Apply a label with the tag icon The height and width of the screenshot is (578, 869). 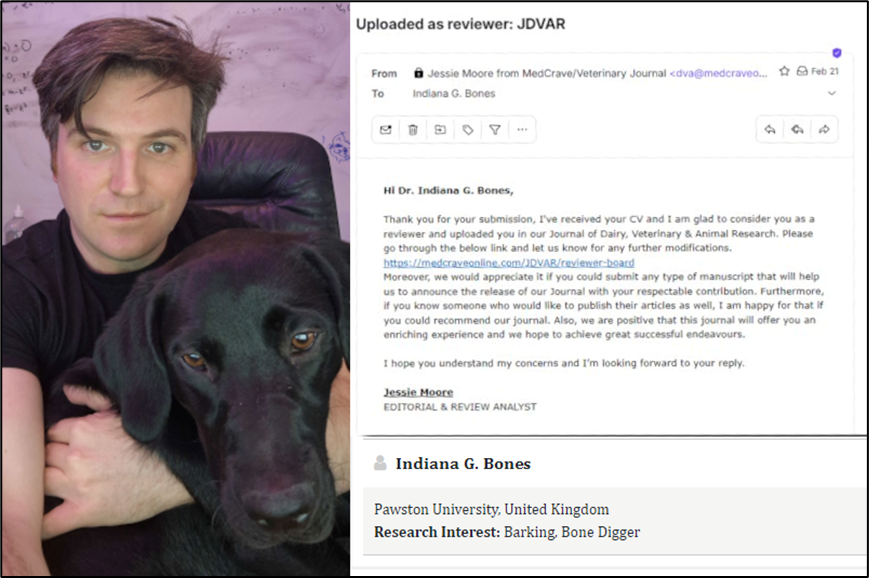468,130
